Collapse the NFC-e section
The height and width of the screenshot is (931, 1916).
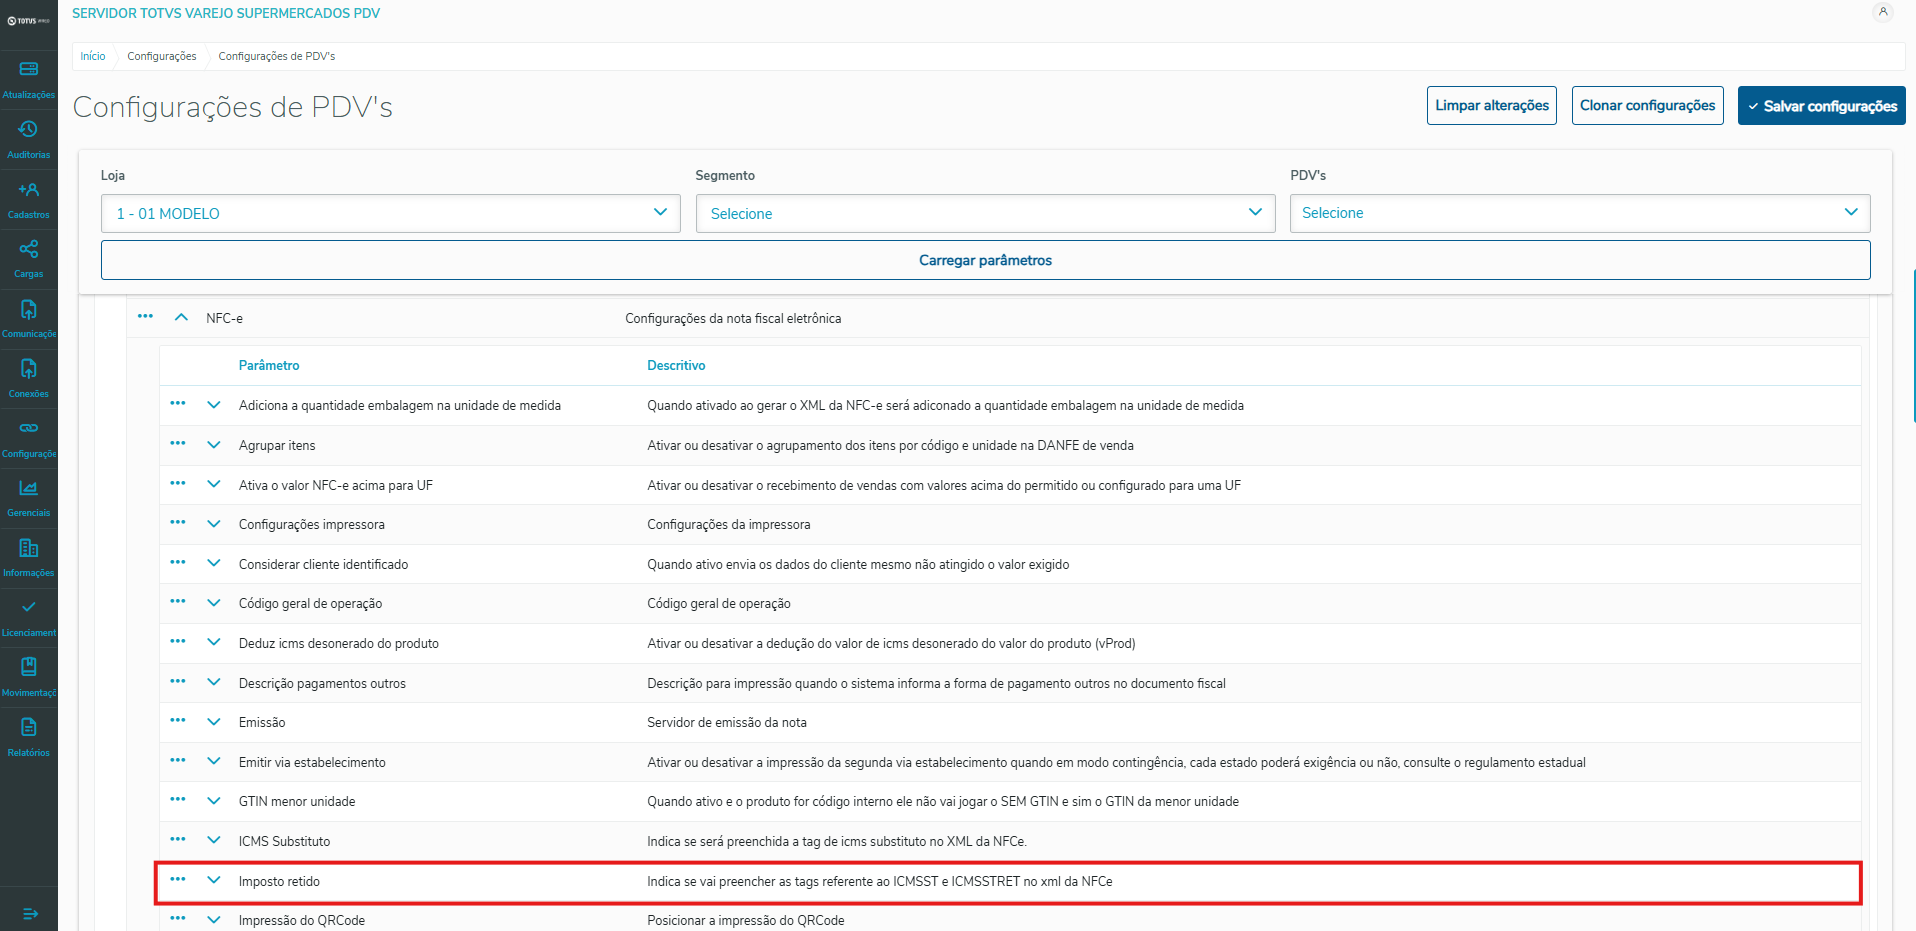181,318
